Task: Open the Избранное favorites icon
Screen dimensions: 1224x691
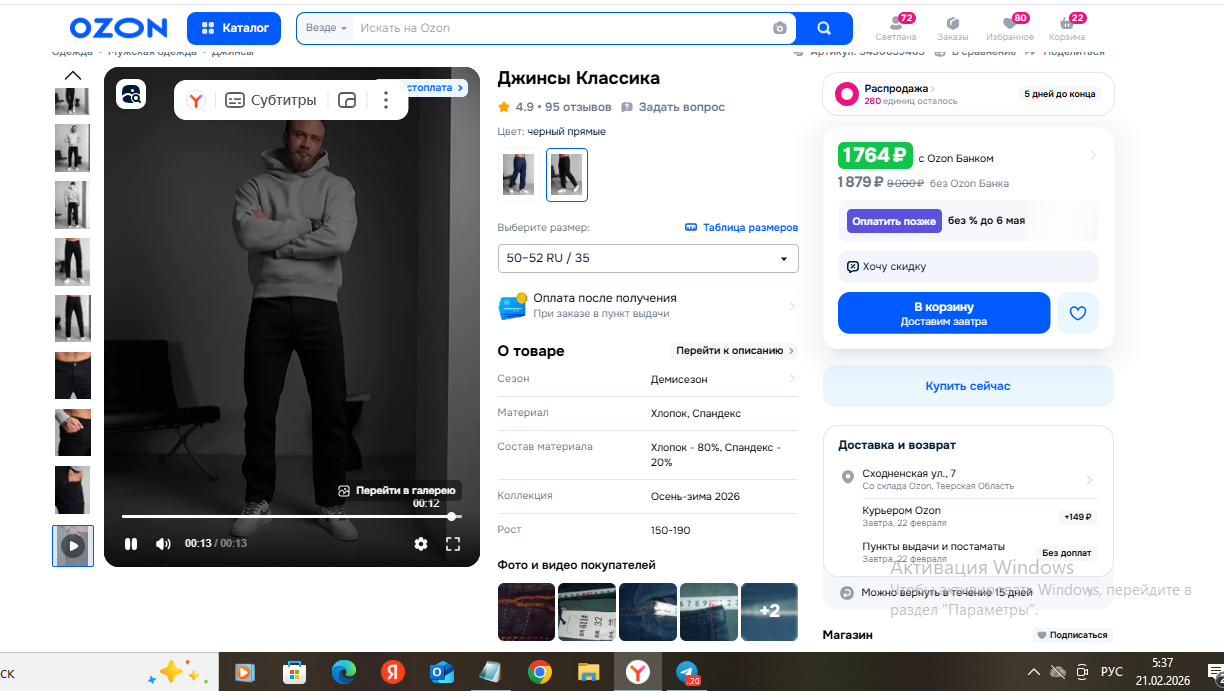Action: [x=1010, y=27]
